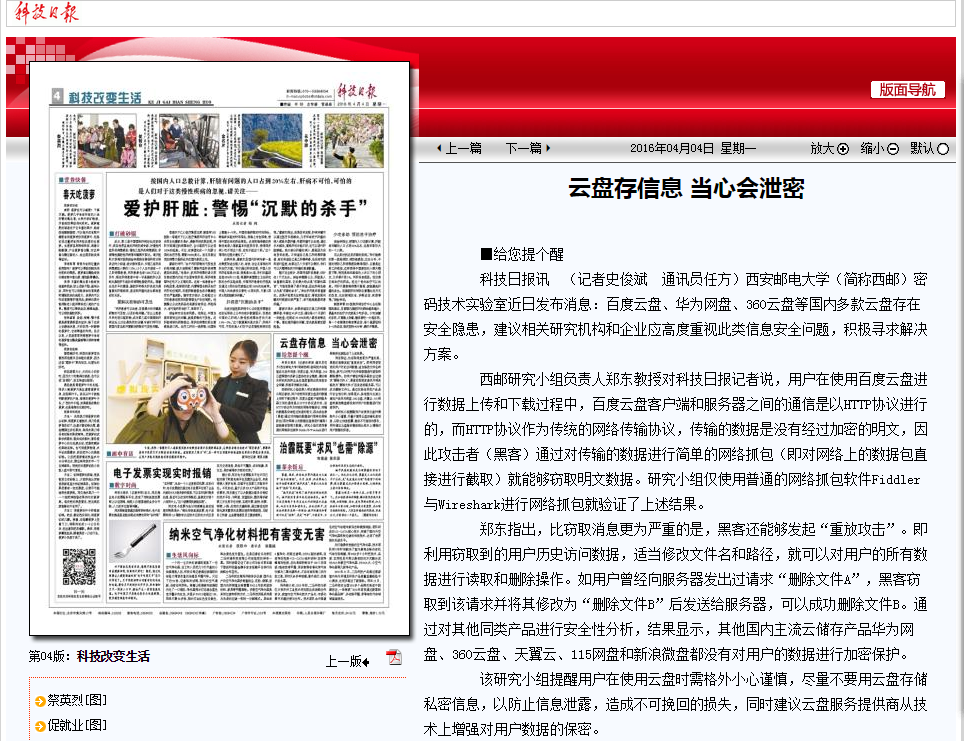This screenshot has width=964, height=741.
Task: Click the 默认 default size circle icon
Action: point(942,149)
